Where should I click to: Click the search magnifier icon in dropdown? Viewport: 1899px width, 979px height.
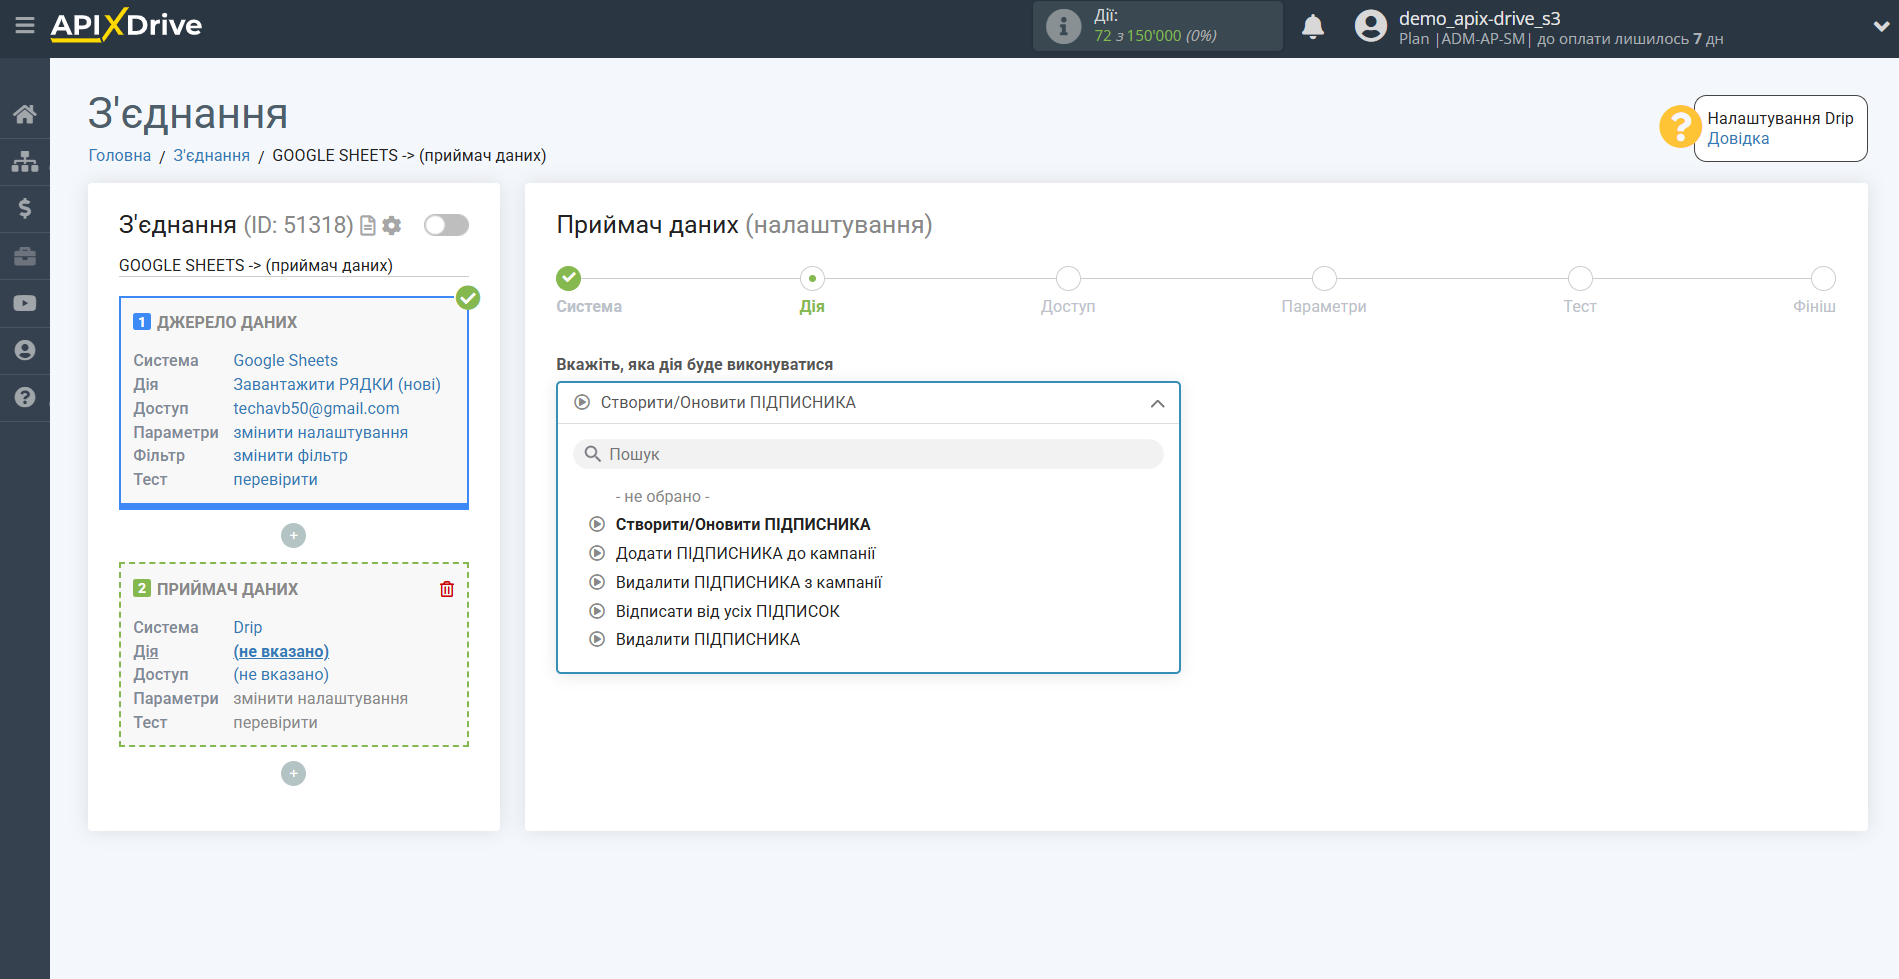coord(592,454)
